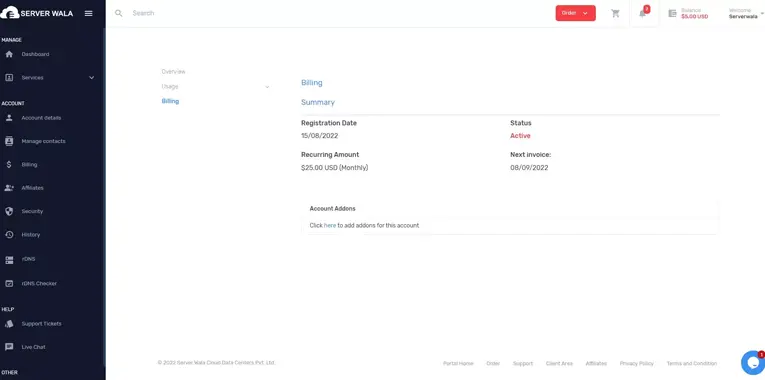
Task: Click the $25.00 USD (Monthly) amount
Action: pos(335,168)
